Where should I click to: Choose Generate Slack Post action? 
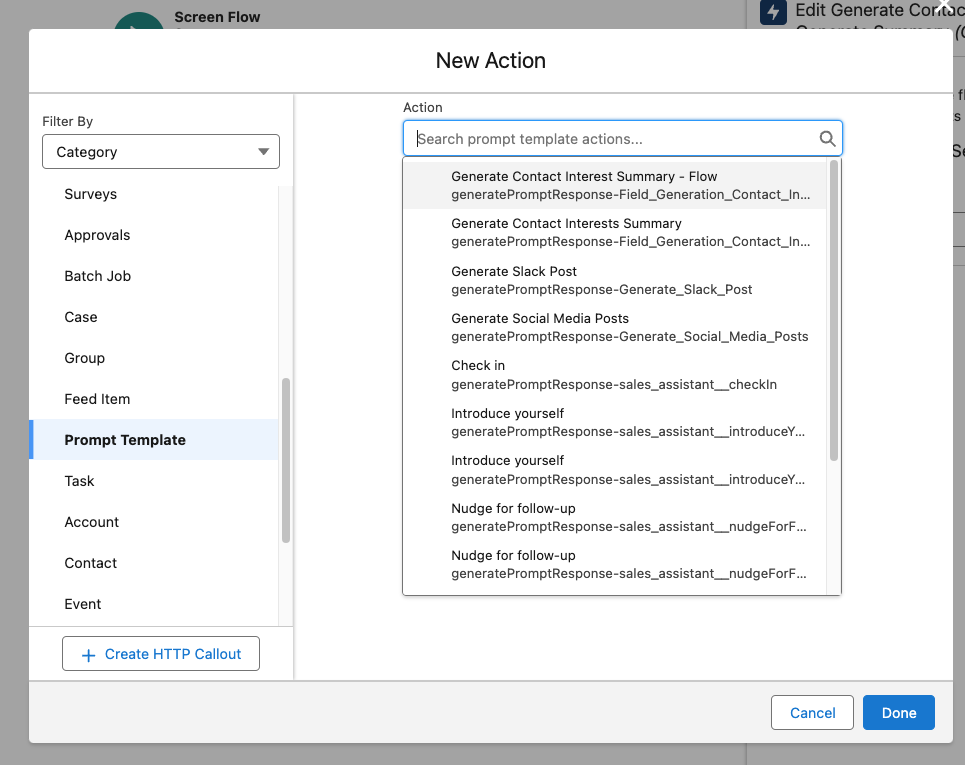coord(614,280)
